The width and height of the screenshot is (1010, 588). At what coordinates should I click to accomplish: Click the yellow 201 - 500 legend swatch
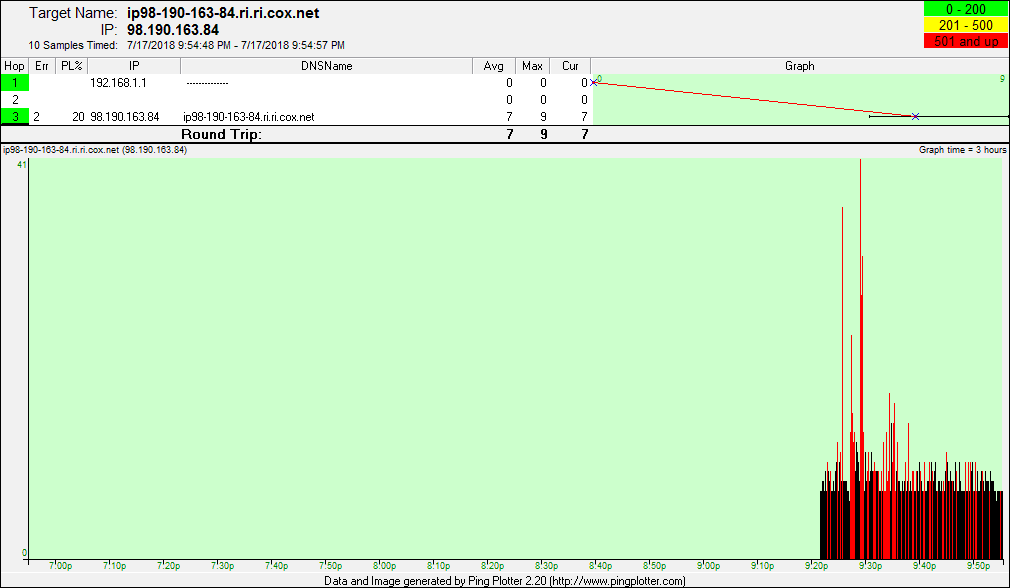pos(963,25)
